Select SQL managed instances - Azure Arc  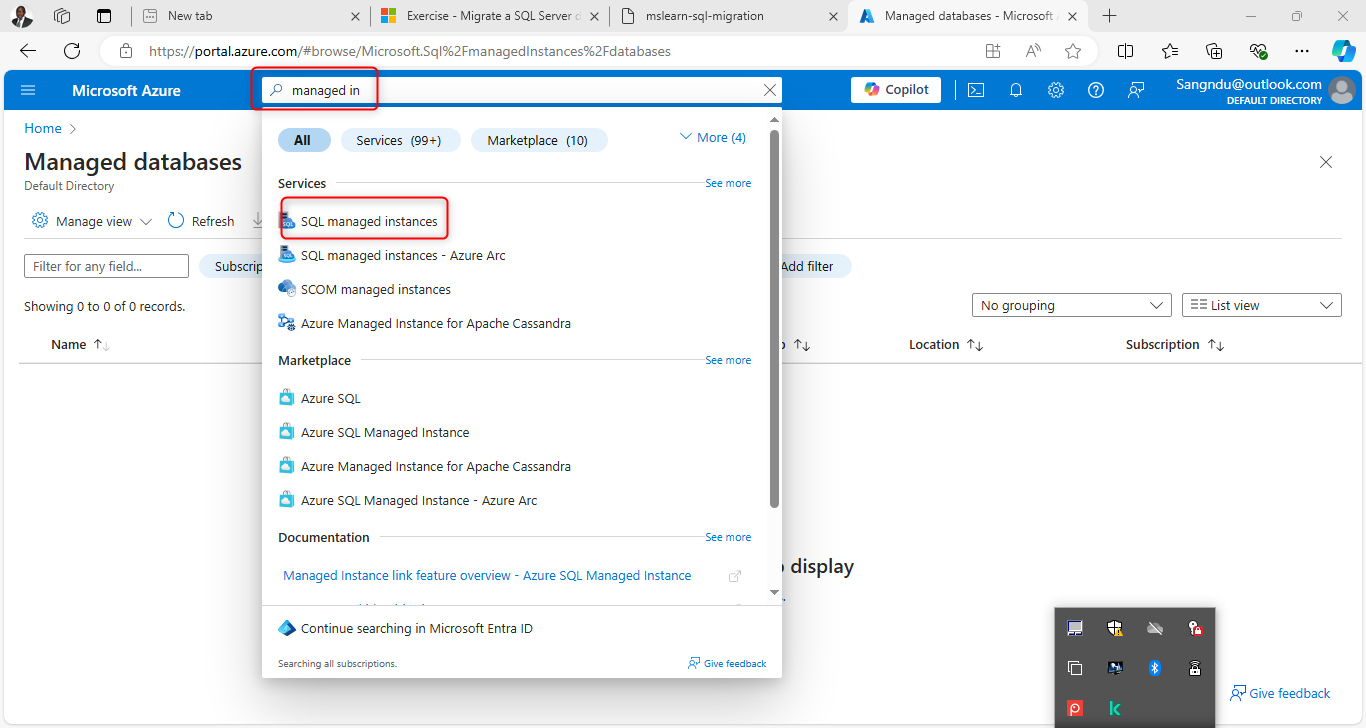(x=403, y=255)
